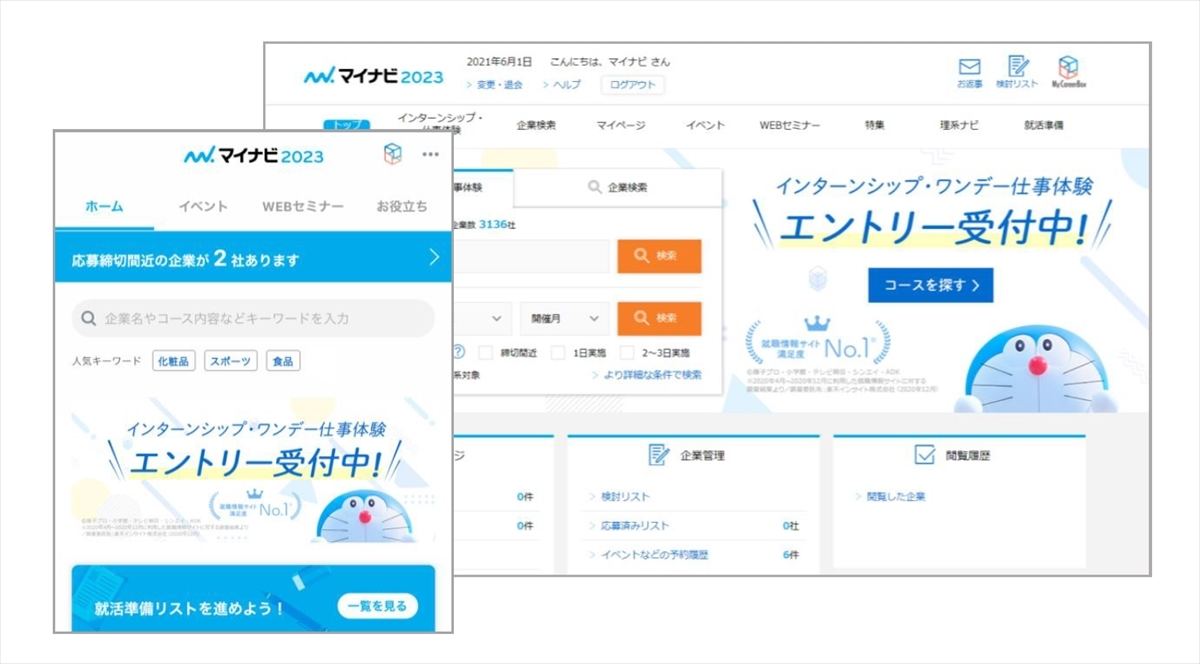The width and height of the screenshot is (1200, 664).
Task: Click トップ in the desktop navigation
Action: 347,126
